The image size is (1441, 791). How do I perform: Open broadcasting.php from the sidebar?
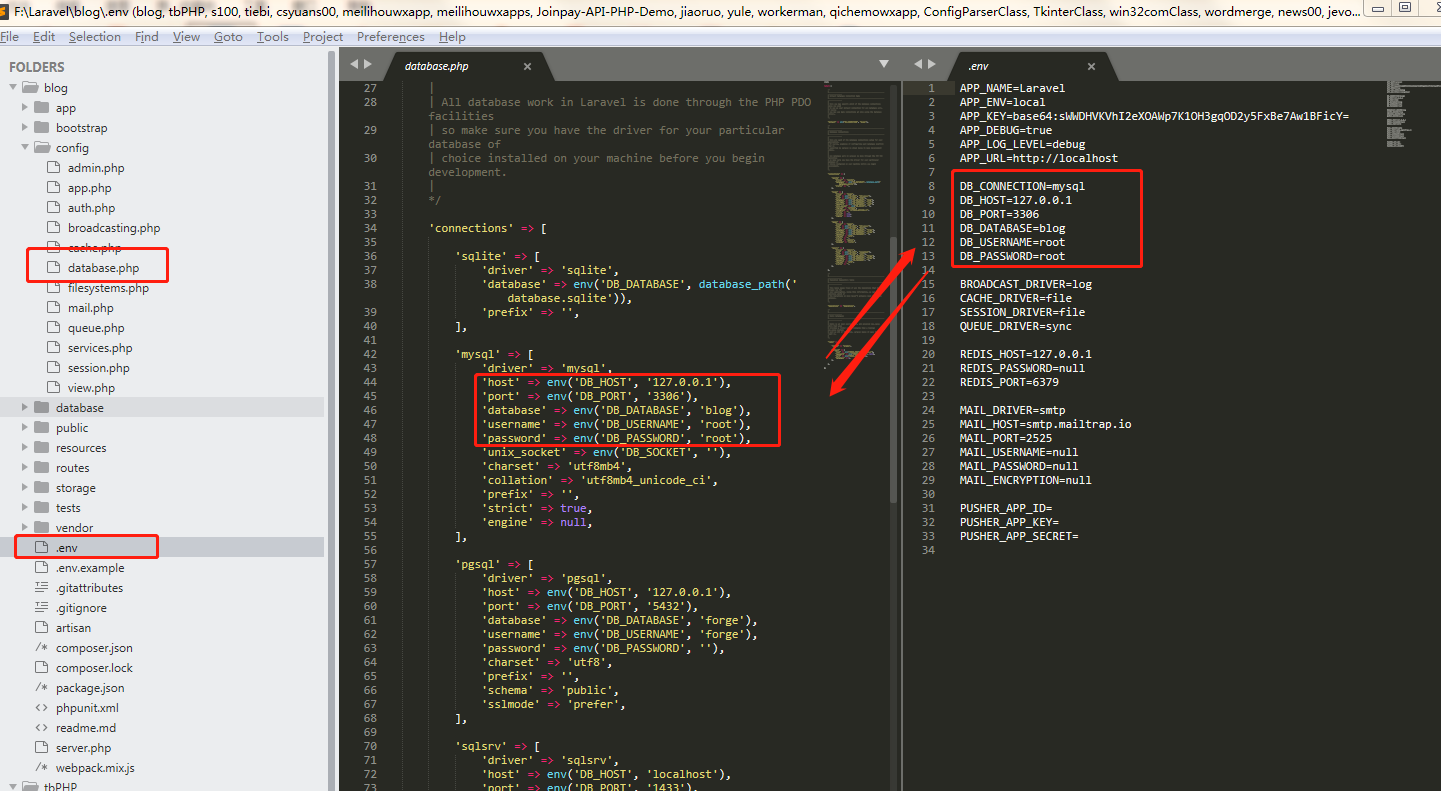click(114, 228)
